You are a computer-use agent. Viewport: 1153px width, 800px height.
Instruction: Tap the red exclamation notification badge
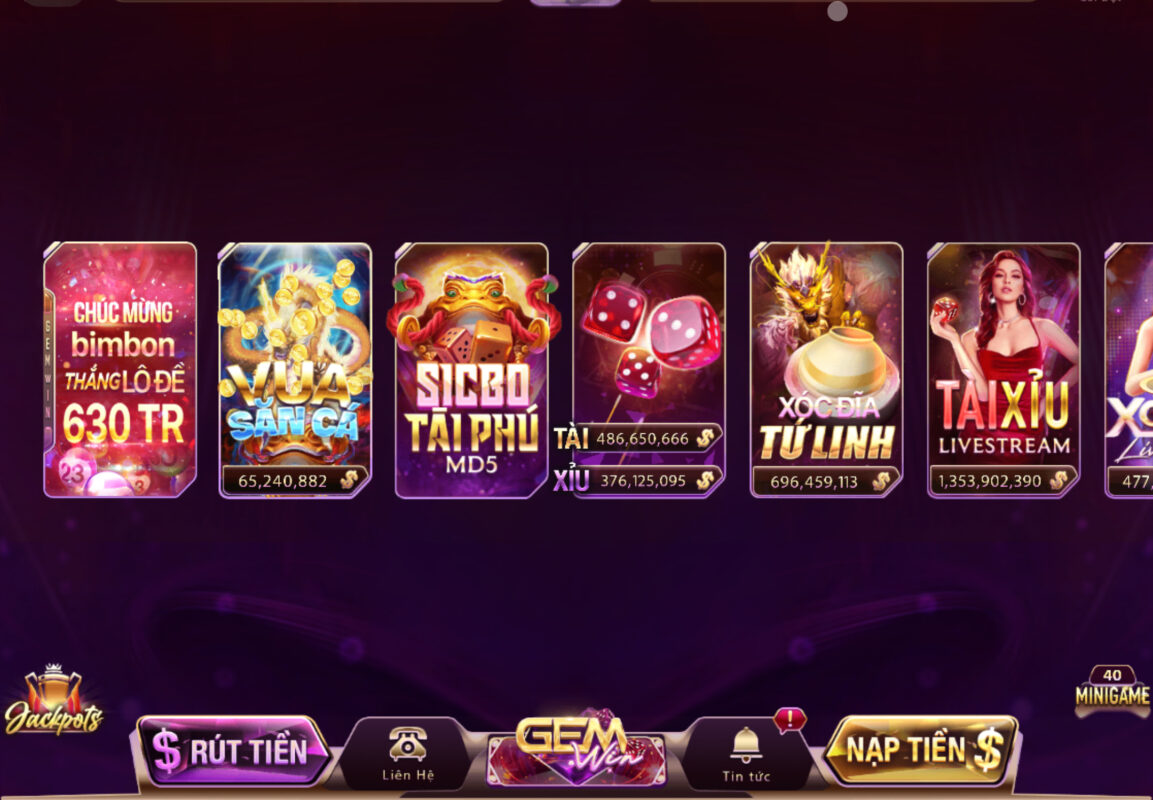(x=790, y=719)
